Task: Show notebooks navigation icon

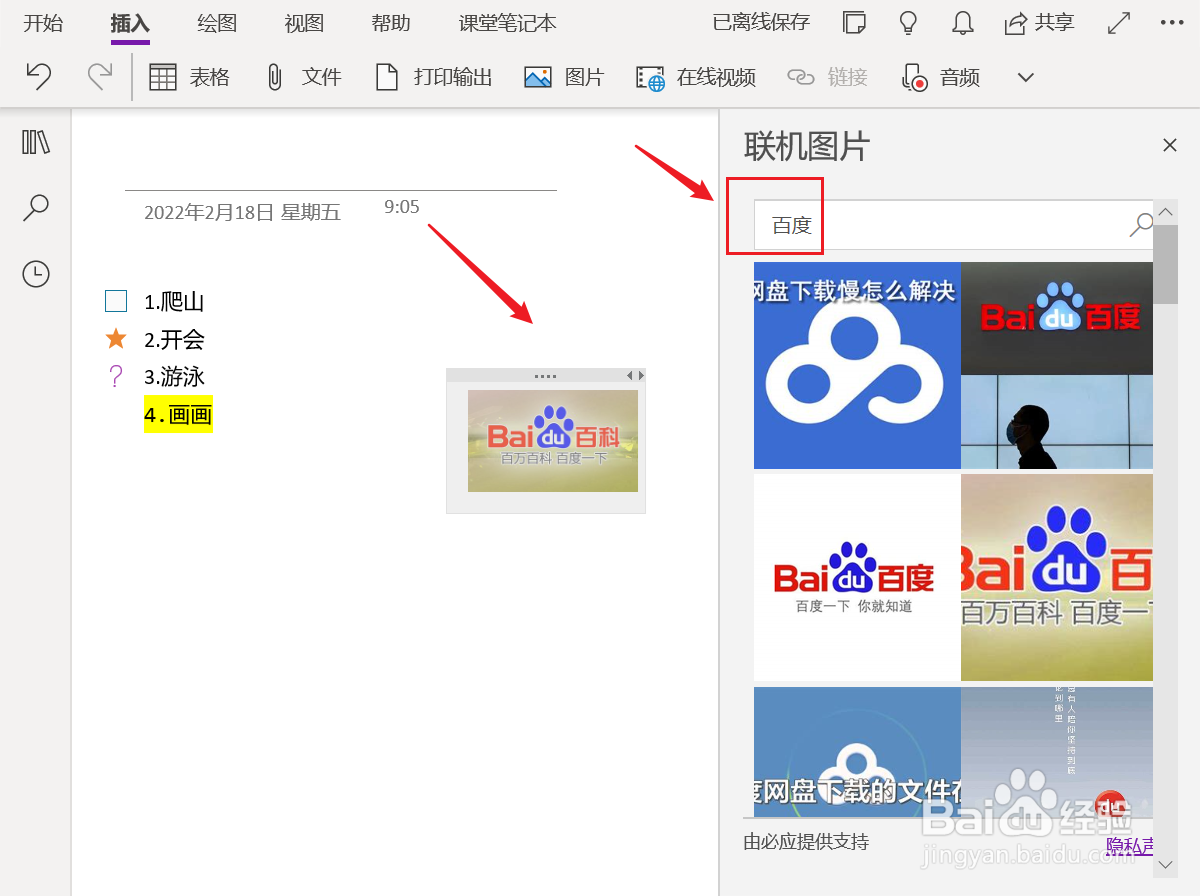Action: [x=36, y=142]
